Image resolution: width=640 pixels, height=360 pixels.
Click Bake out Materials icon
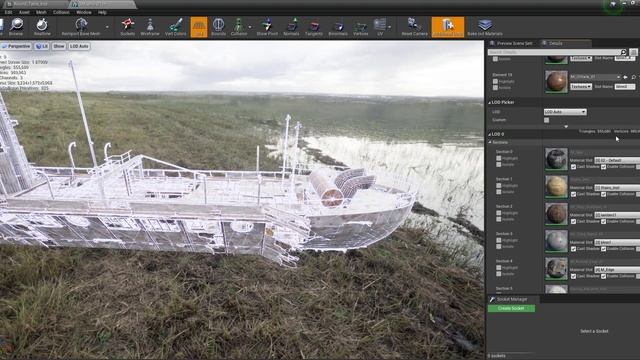point(485,27)
